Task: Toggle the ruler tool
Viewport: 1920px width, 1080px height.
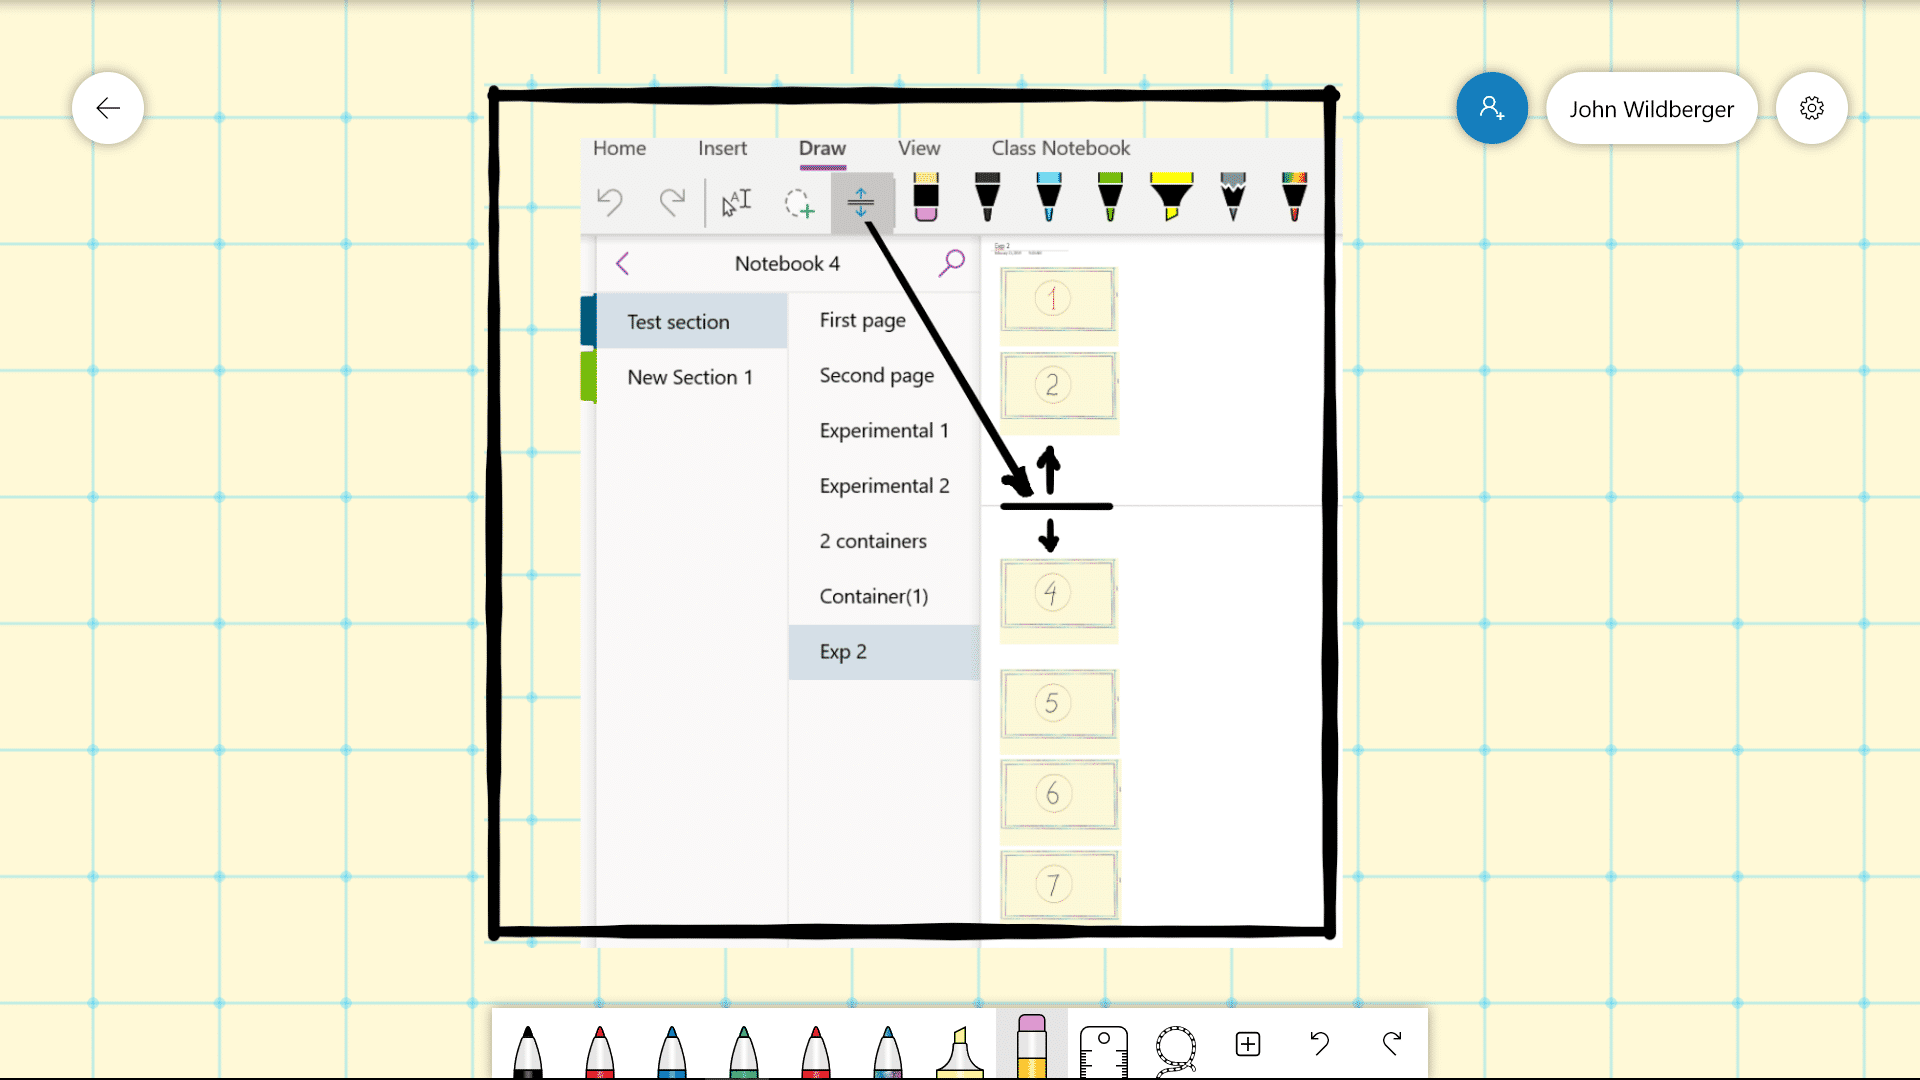Action: 1104,1050
